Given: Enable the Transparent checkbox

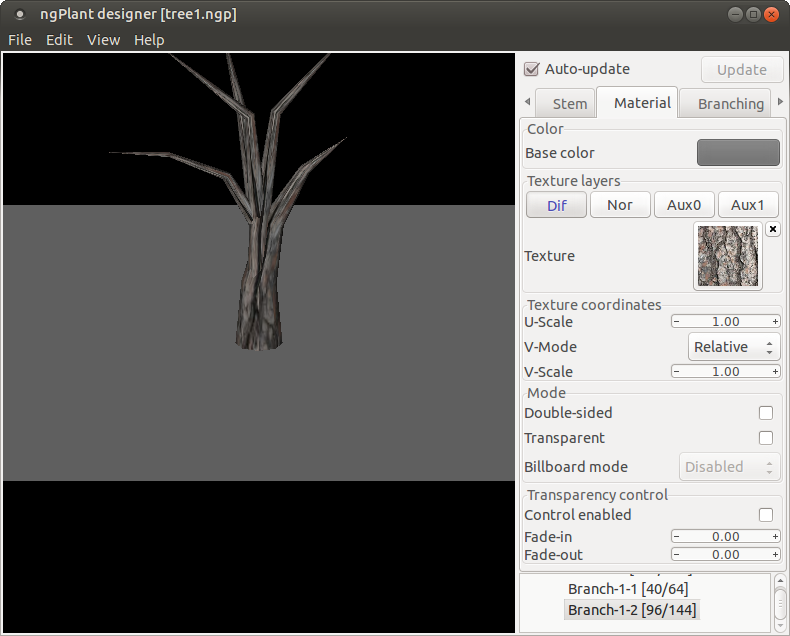Looking at the screenshot, I should tap(766, 438).
